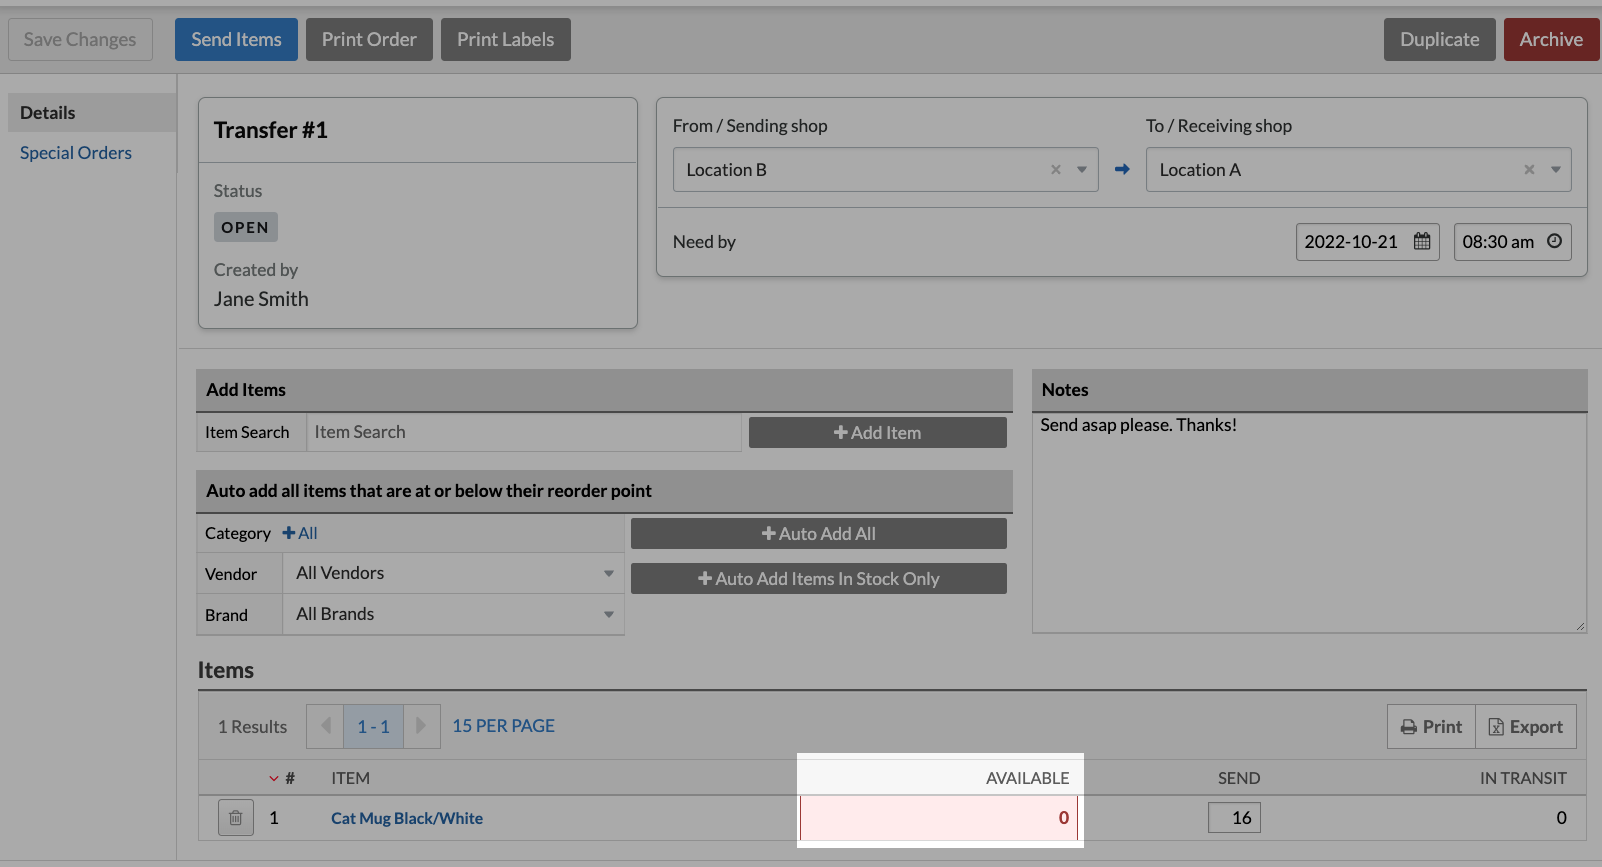Expand the To / Receiving shop dropdown

(x=1556, y=170)
